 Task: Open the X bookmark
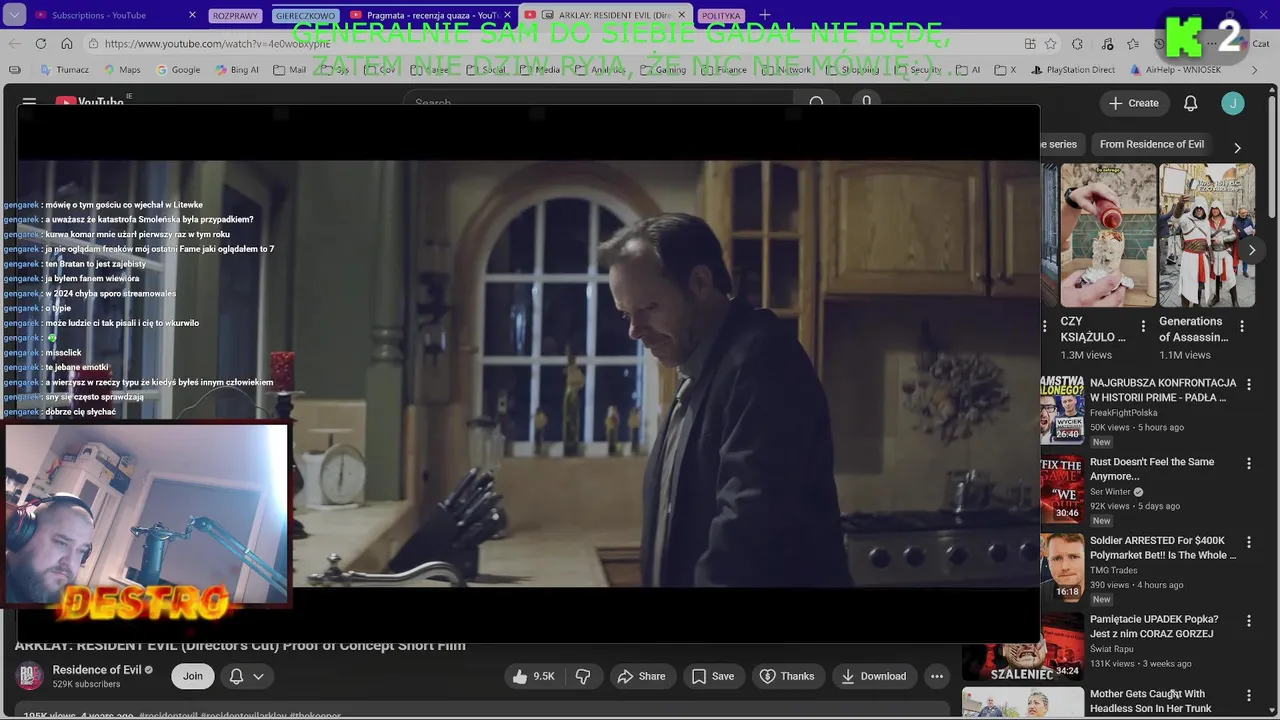(x=1005, y=70)
